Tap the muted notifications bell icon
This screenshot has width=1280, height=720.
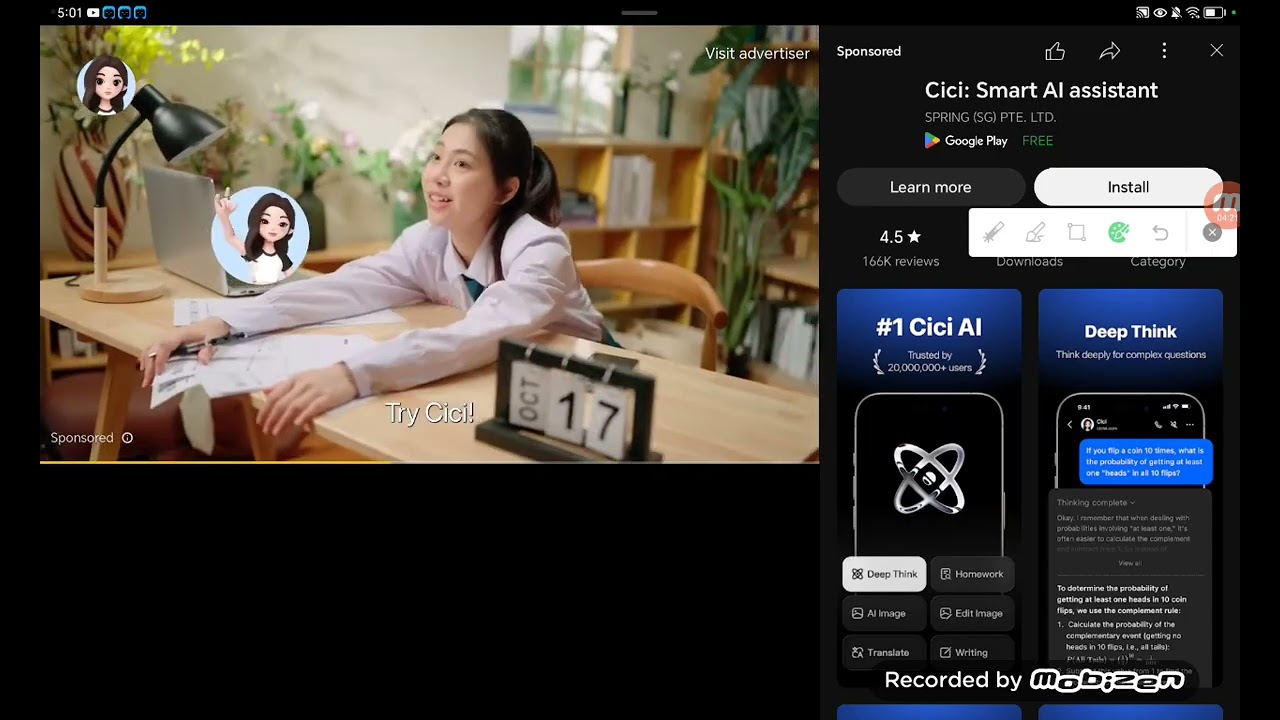click(x=1176, y=13)
